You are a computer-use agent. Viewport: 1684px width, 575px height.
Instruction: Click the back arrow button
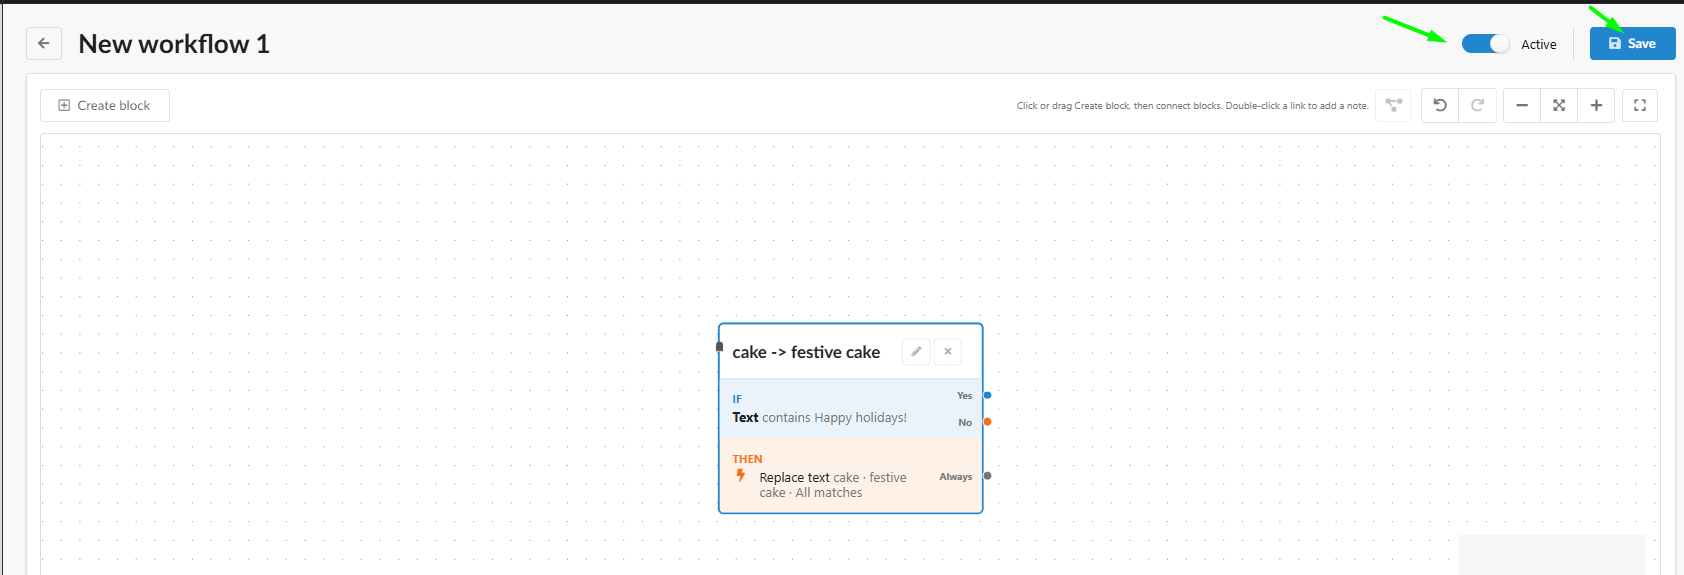coord(43,43)
